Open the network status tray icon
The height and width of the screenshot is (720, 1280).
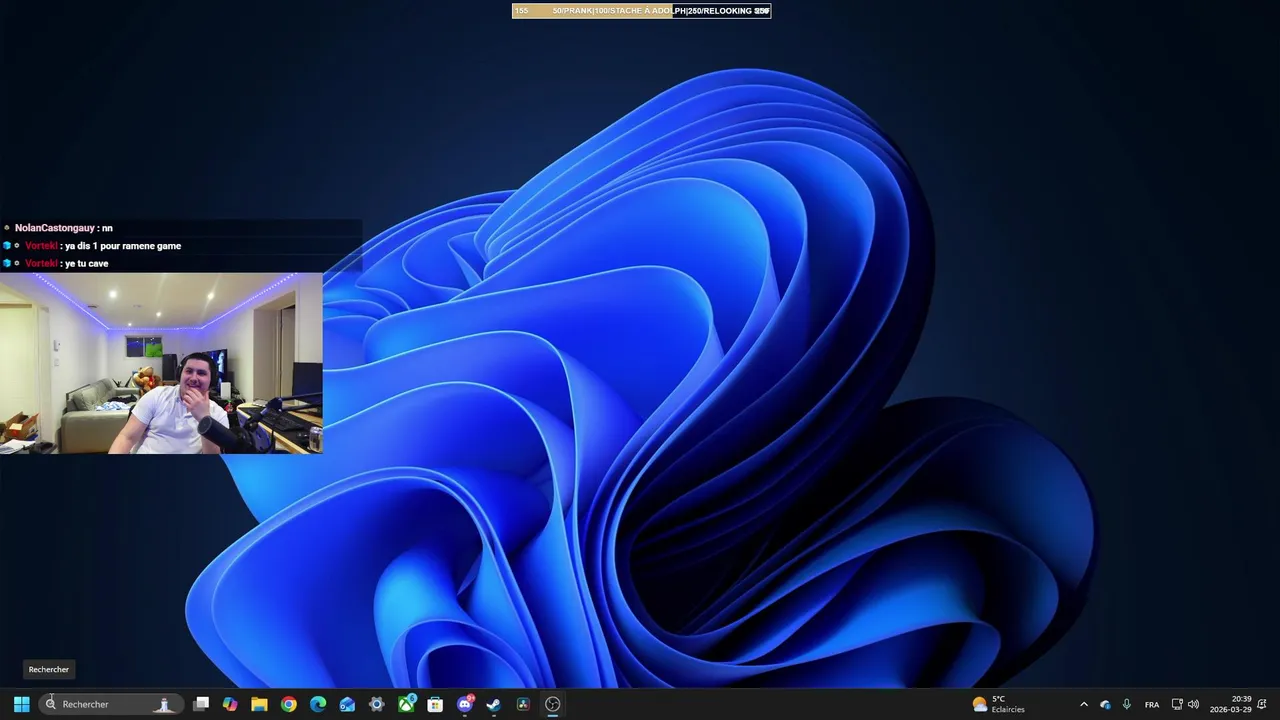pyautogui.click(x=1177, y=704)
